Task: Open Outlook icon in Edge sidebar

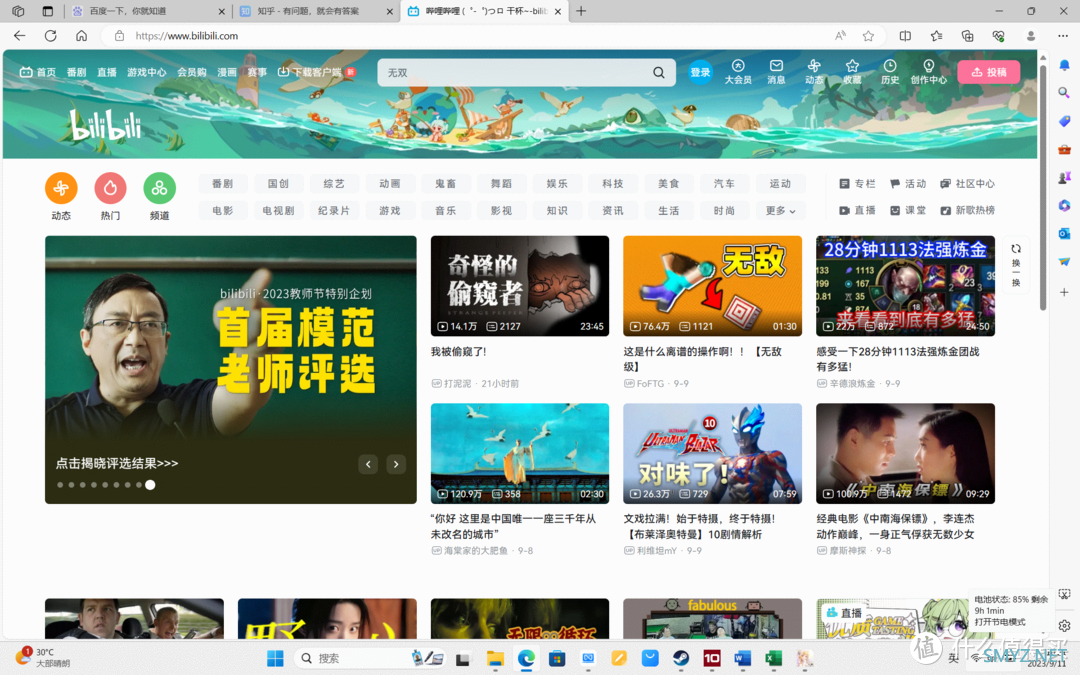Action: click(x=1064, y=233)
